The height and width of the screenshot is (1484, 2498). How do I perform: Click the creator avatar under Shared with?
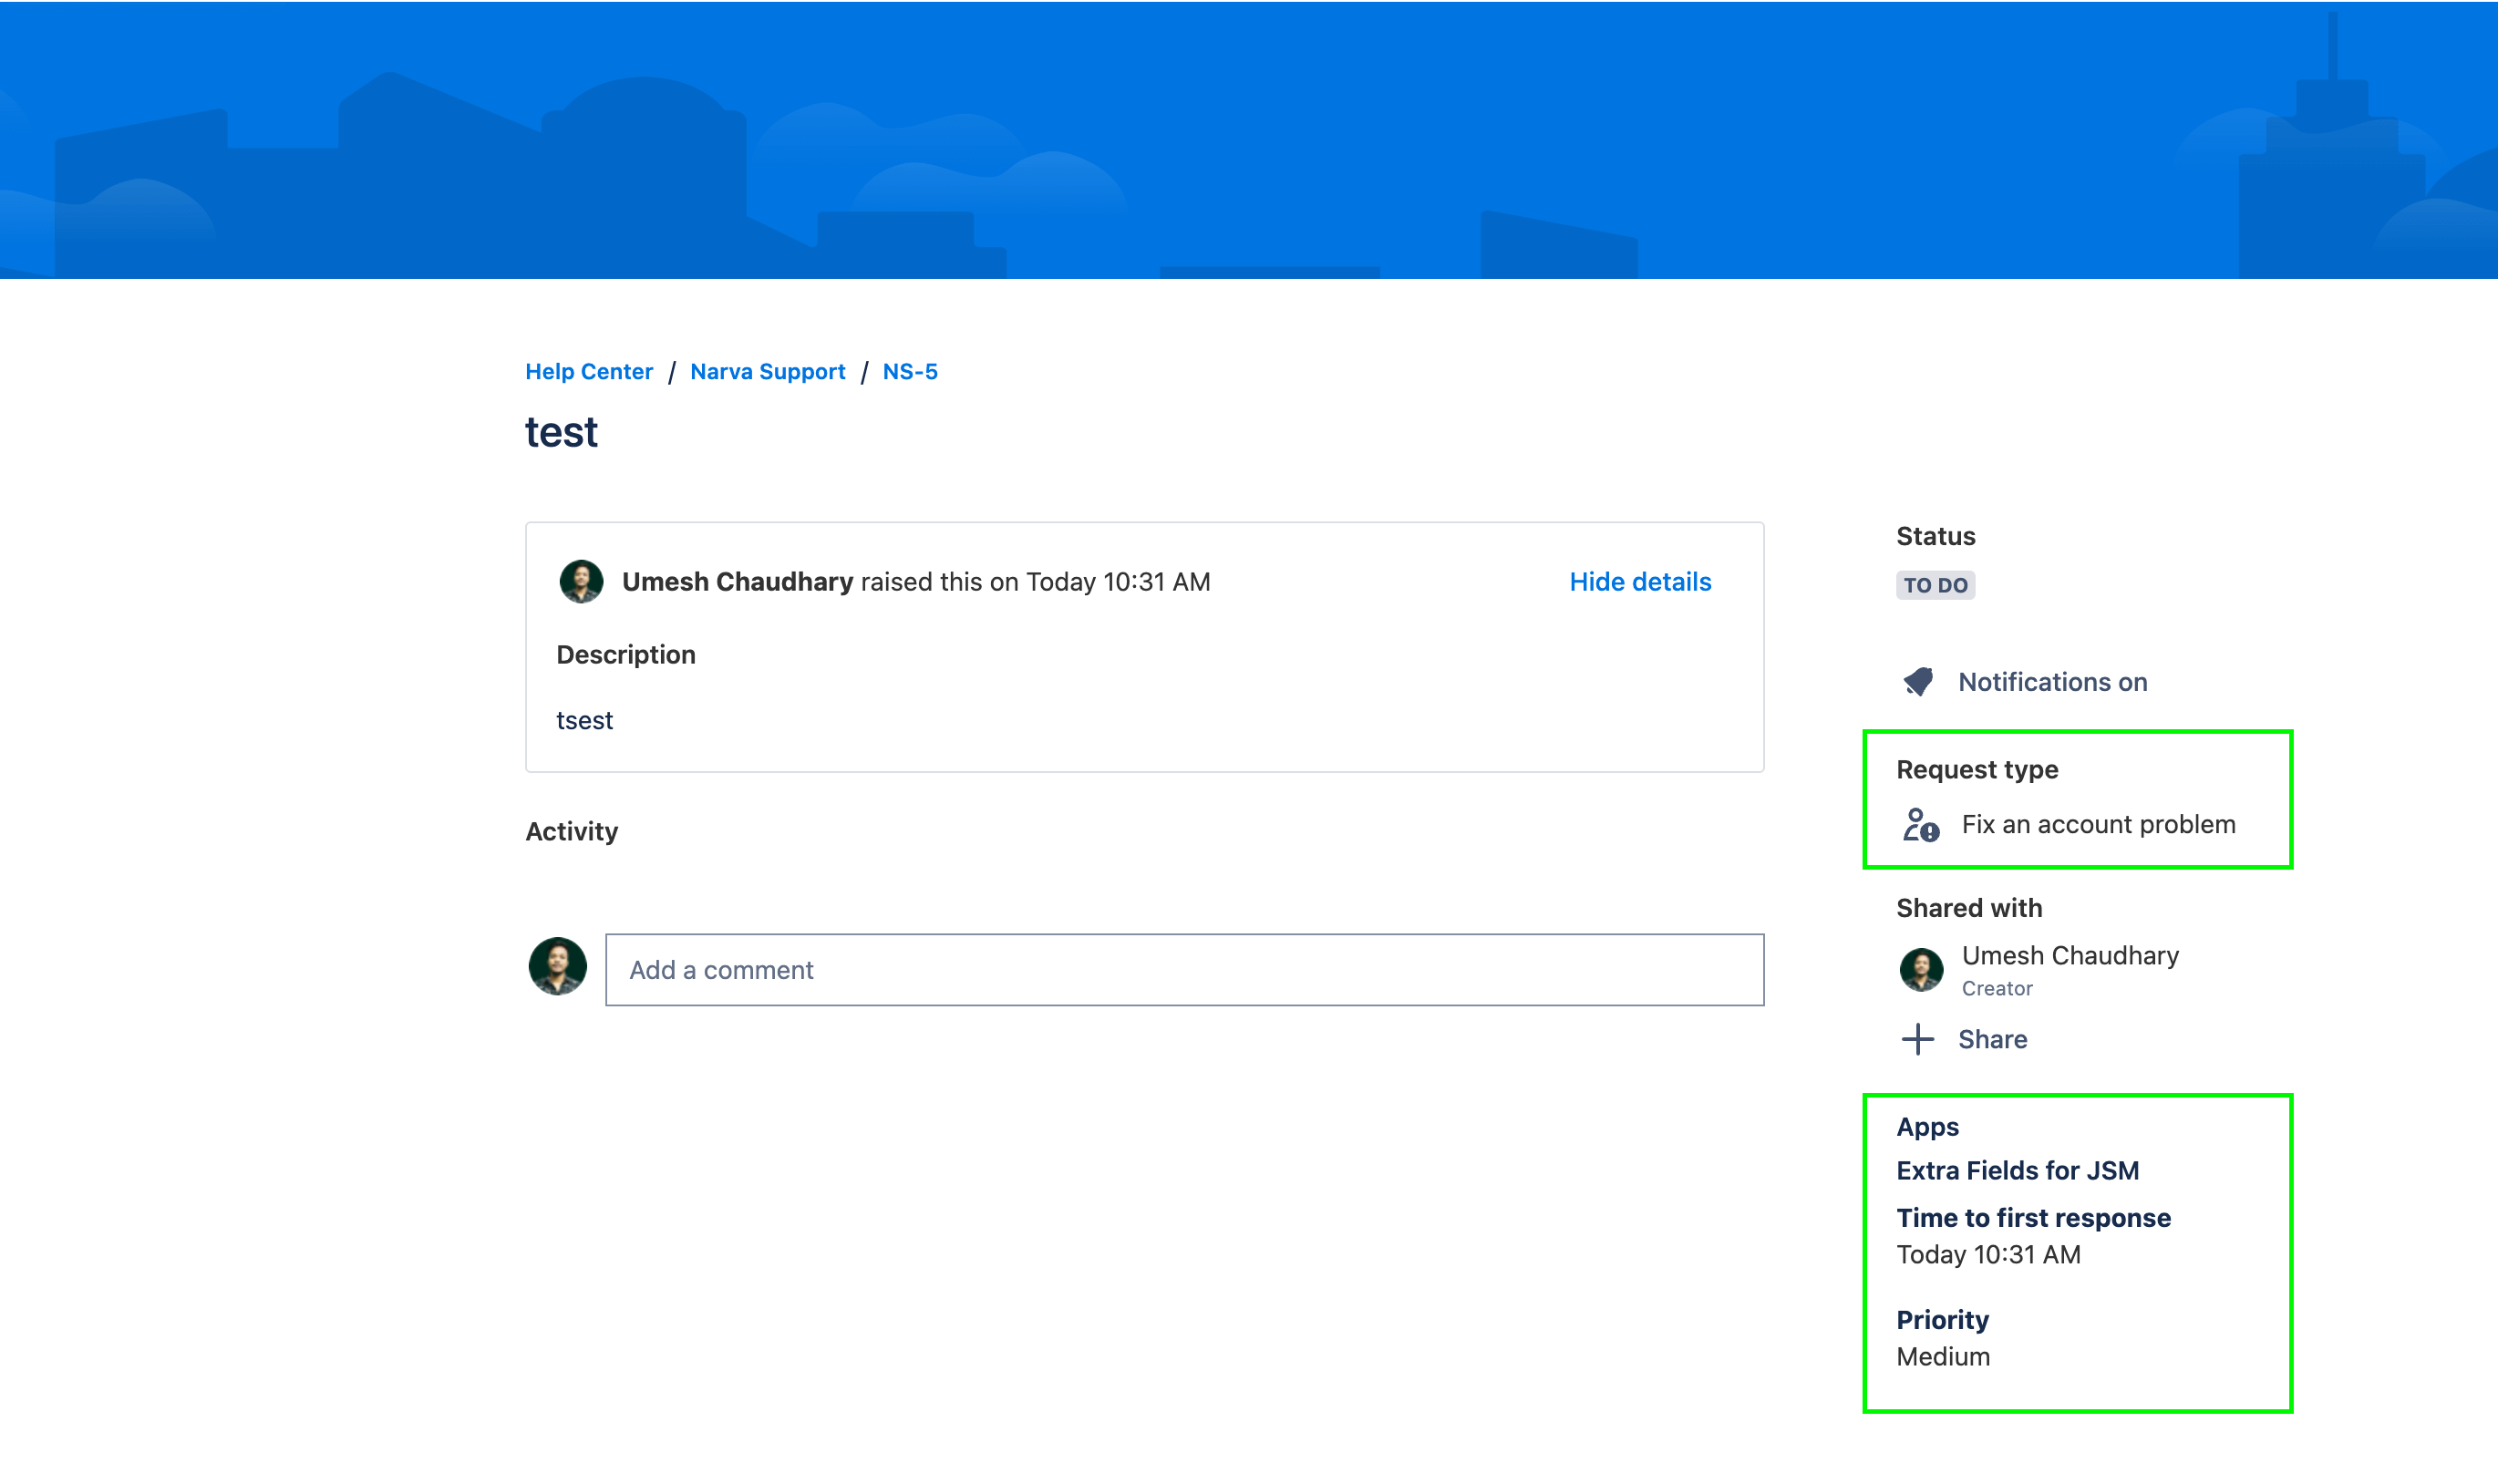pos(1920,969)
